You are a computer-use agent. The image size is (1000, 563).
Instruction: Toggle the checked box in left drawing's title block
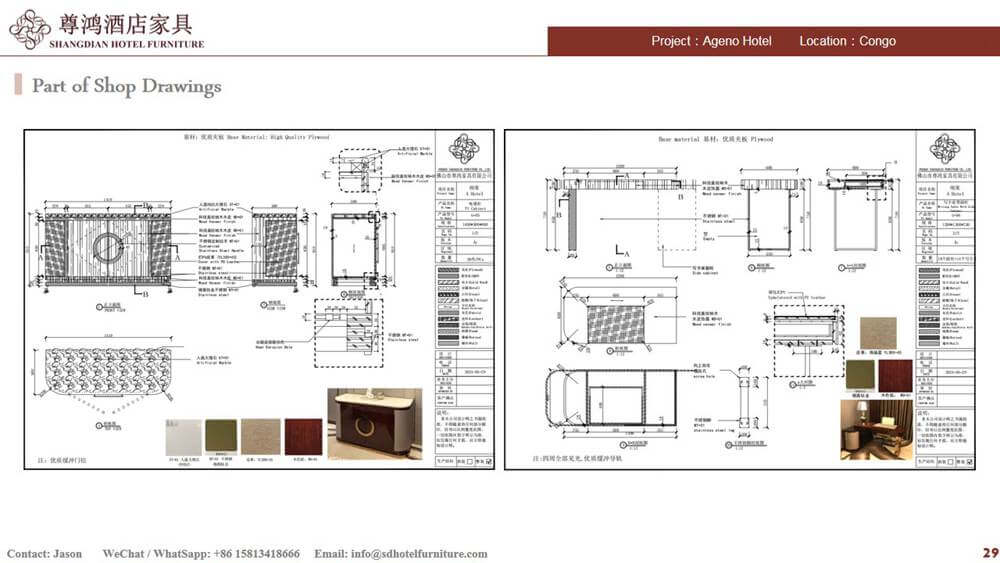pyautogui.click(x=490, y=462)
